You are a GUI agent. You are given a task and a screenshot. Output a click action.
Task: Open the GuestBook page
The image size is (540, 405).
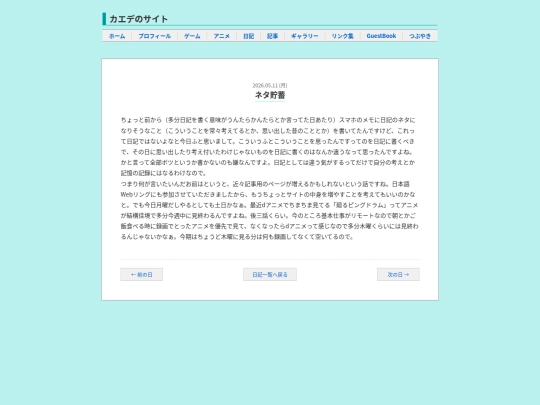click(x=381, y=36)
